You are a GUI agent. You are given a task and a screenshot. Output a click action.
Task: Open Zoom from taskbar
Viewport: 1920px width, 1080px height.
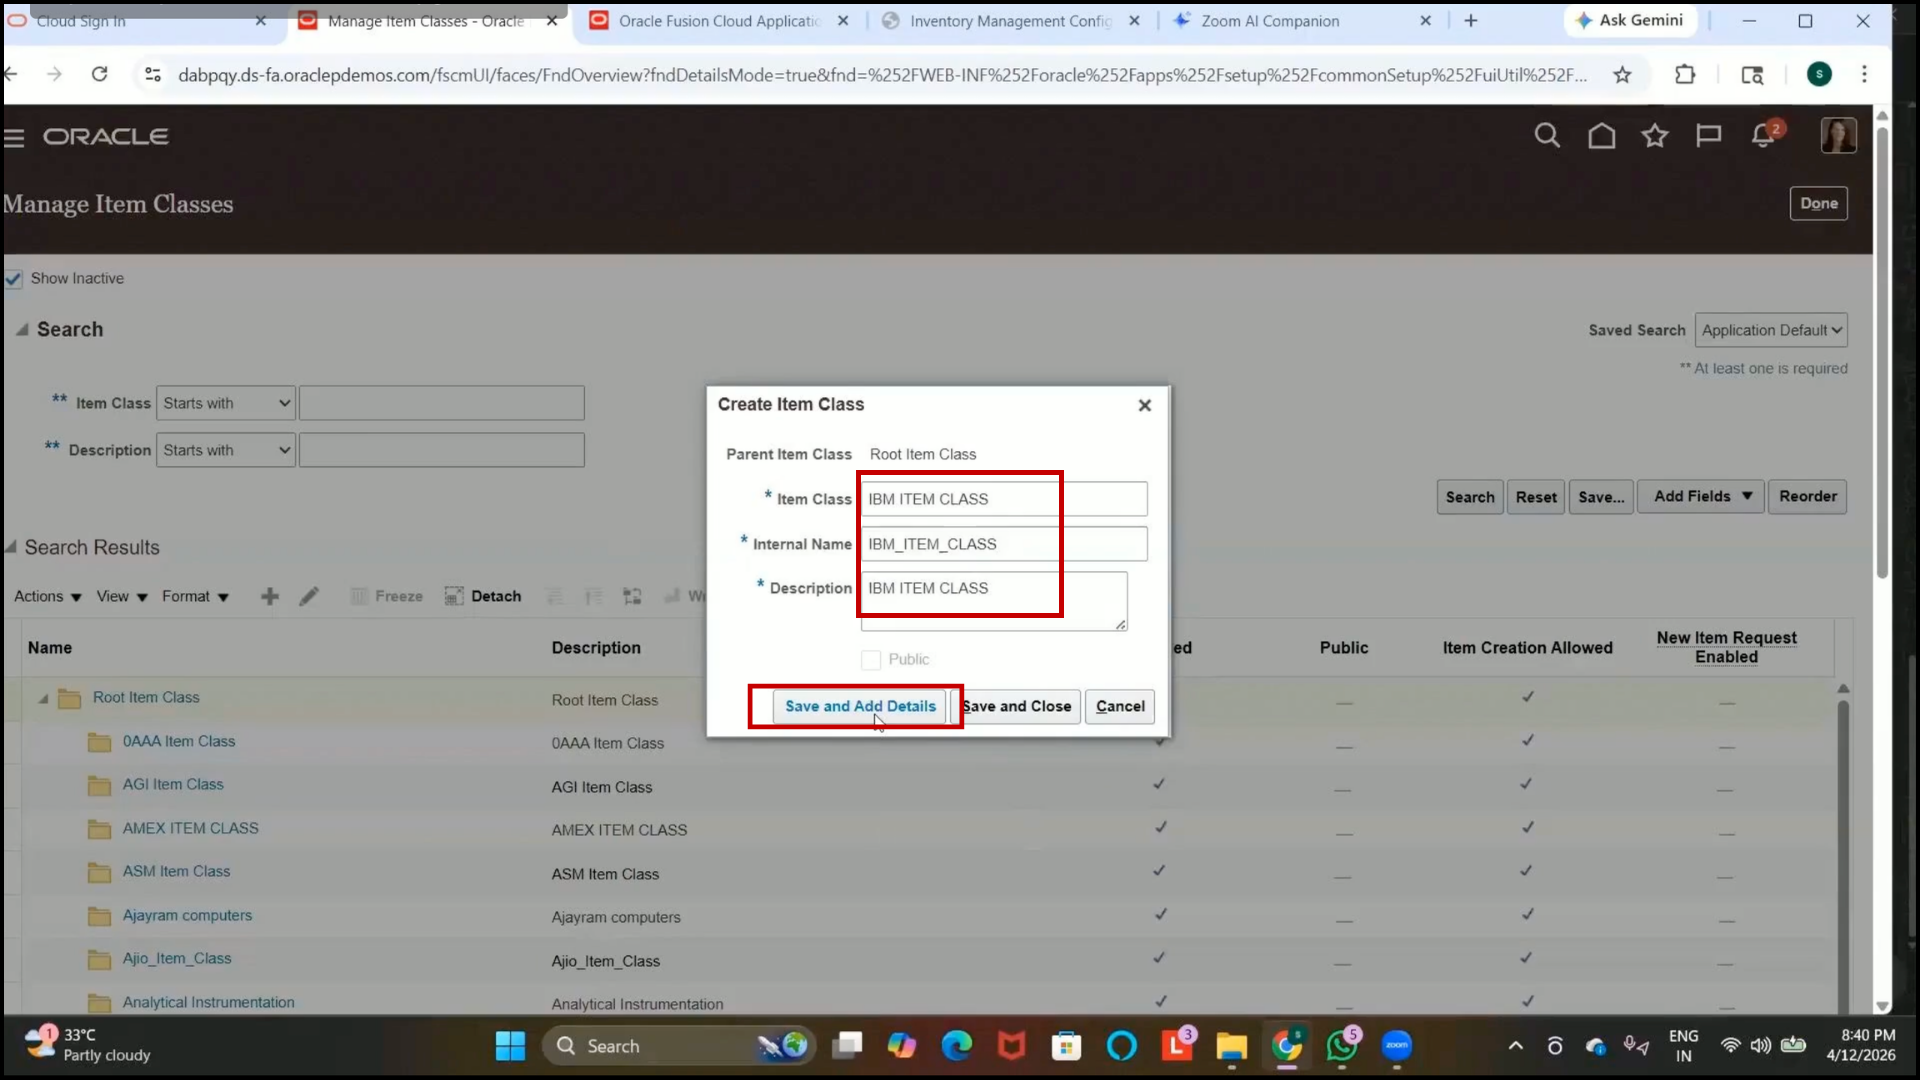point(1396,1046)
